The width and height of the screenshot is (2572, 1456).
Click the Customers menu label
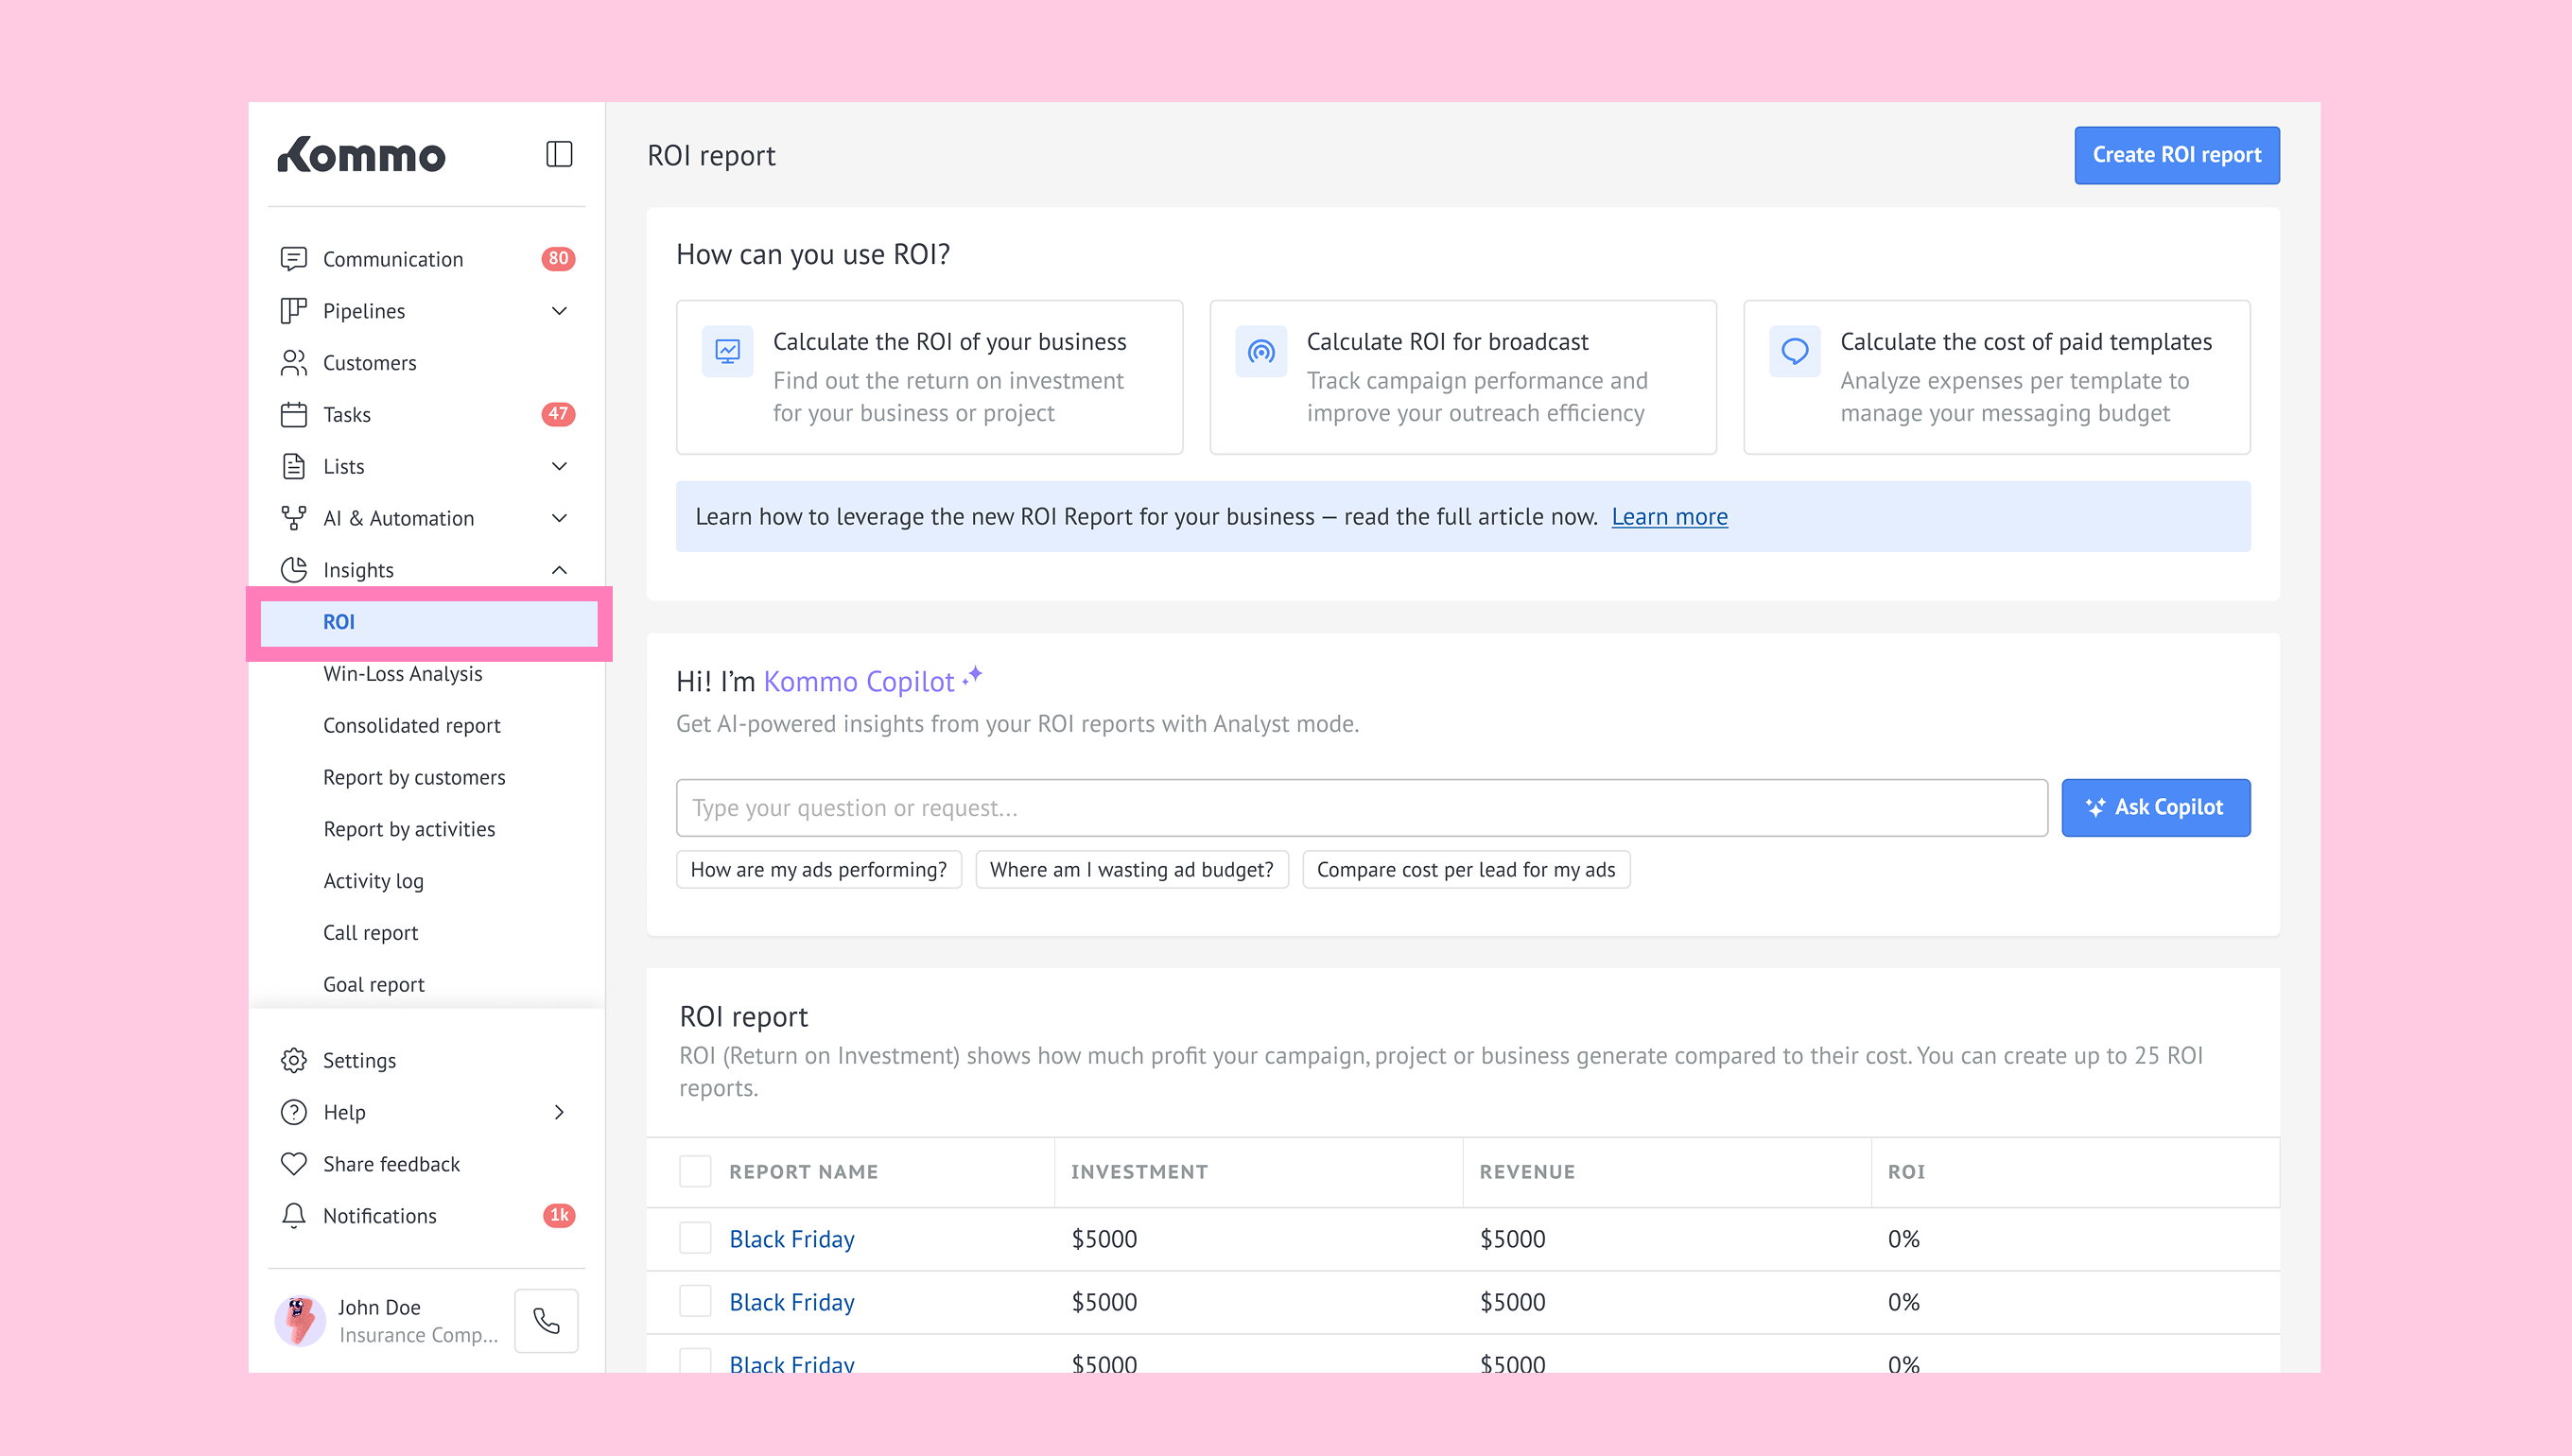(369, 363)
